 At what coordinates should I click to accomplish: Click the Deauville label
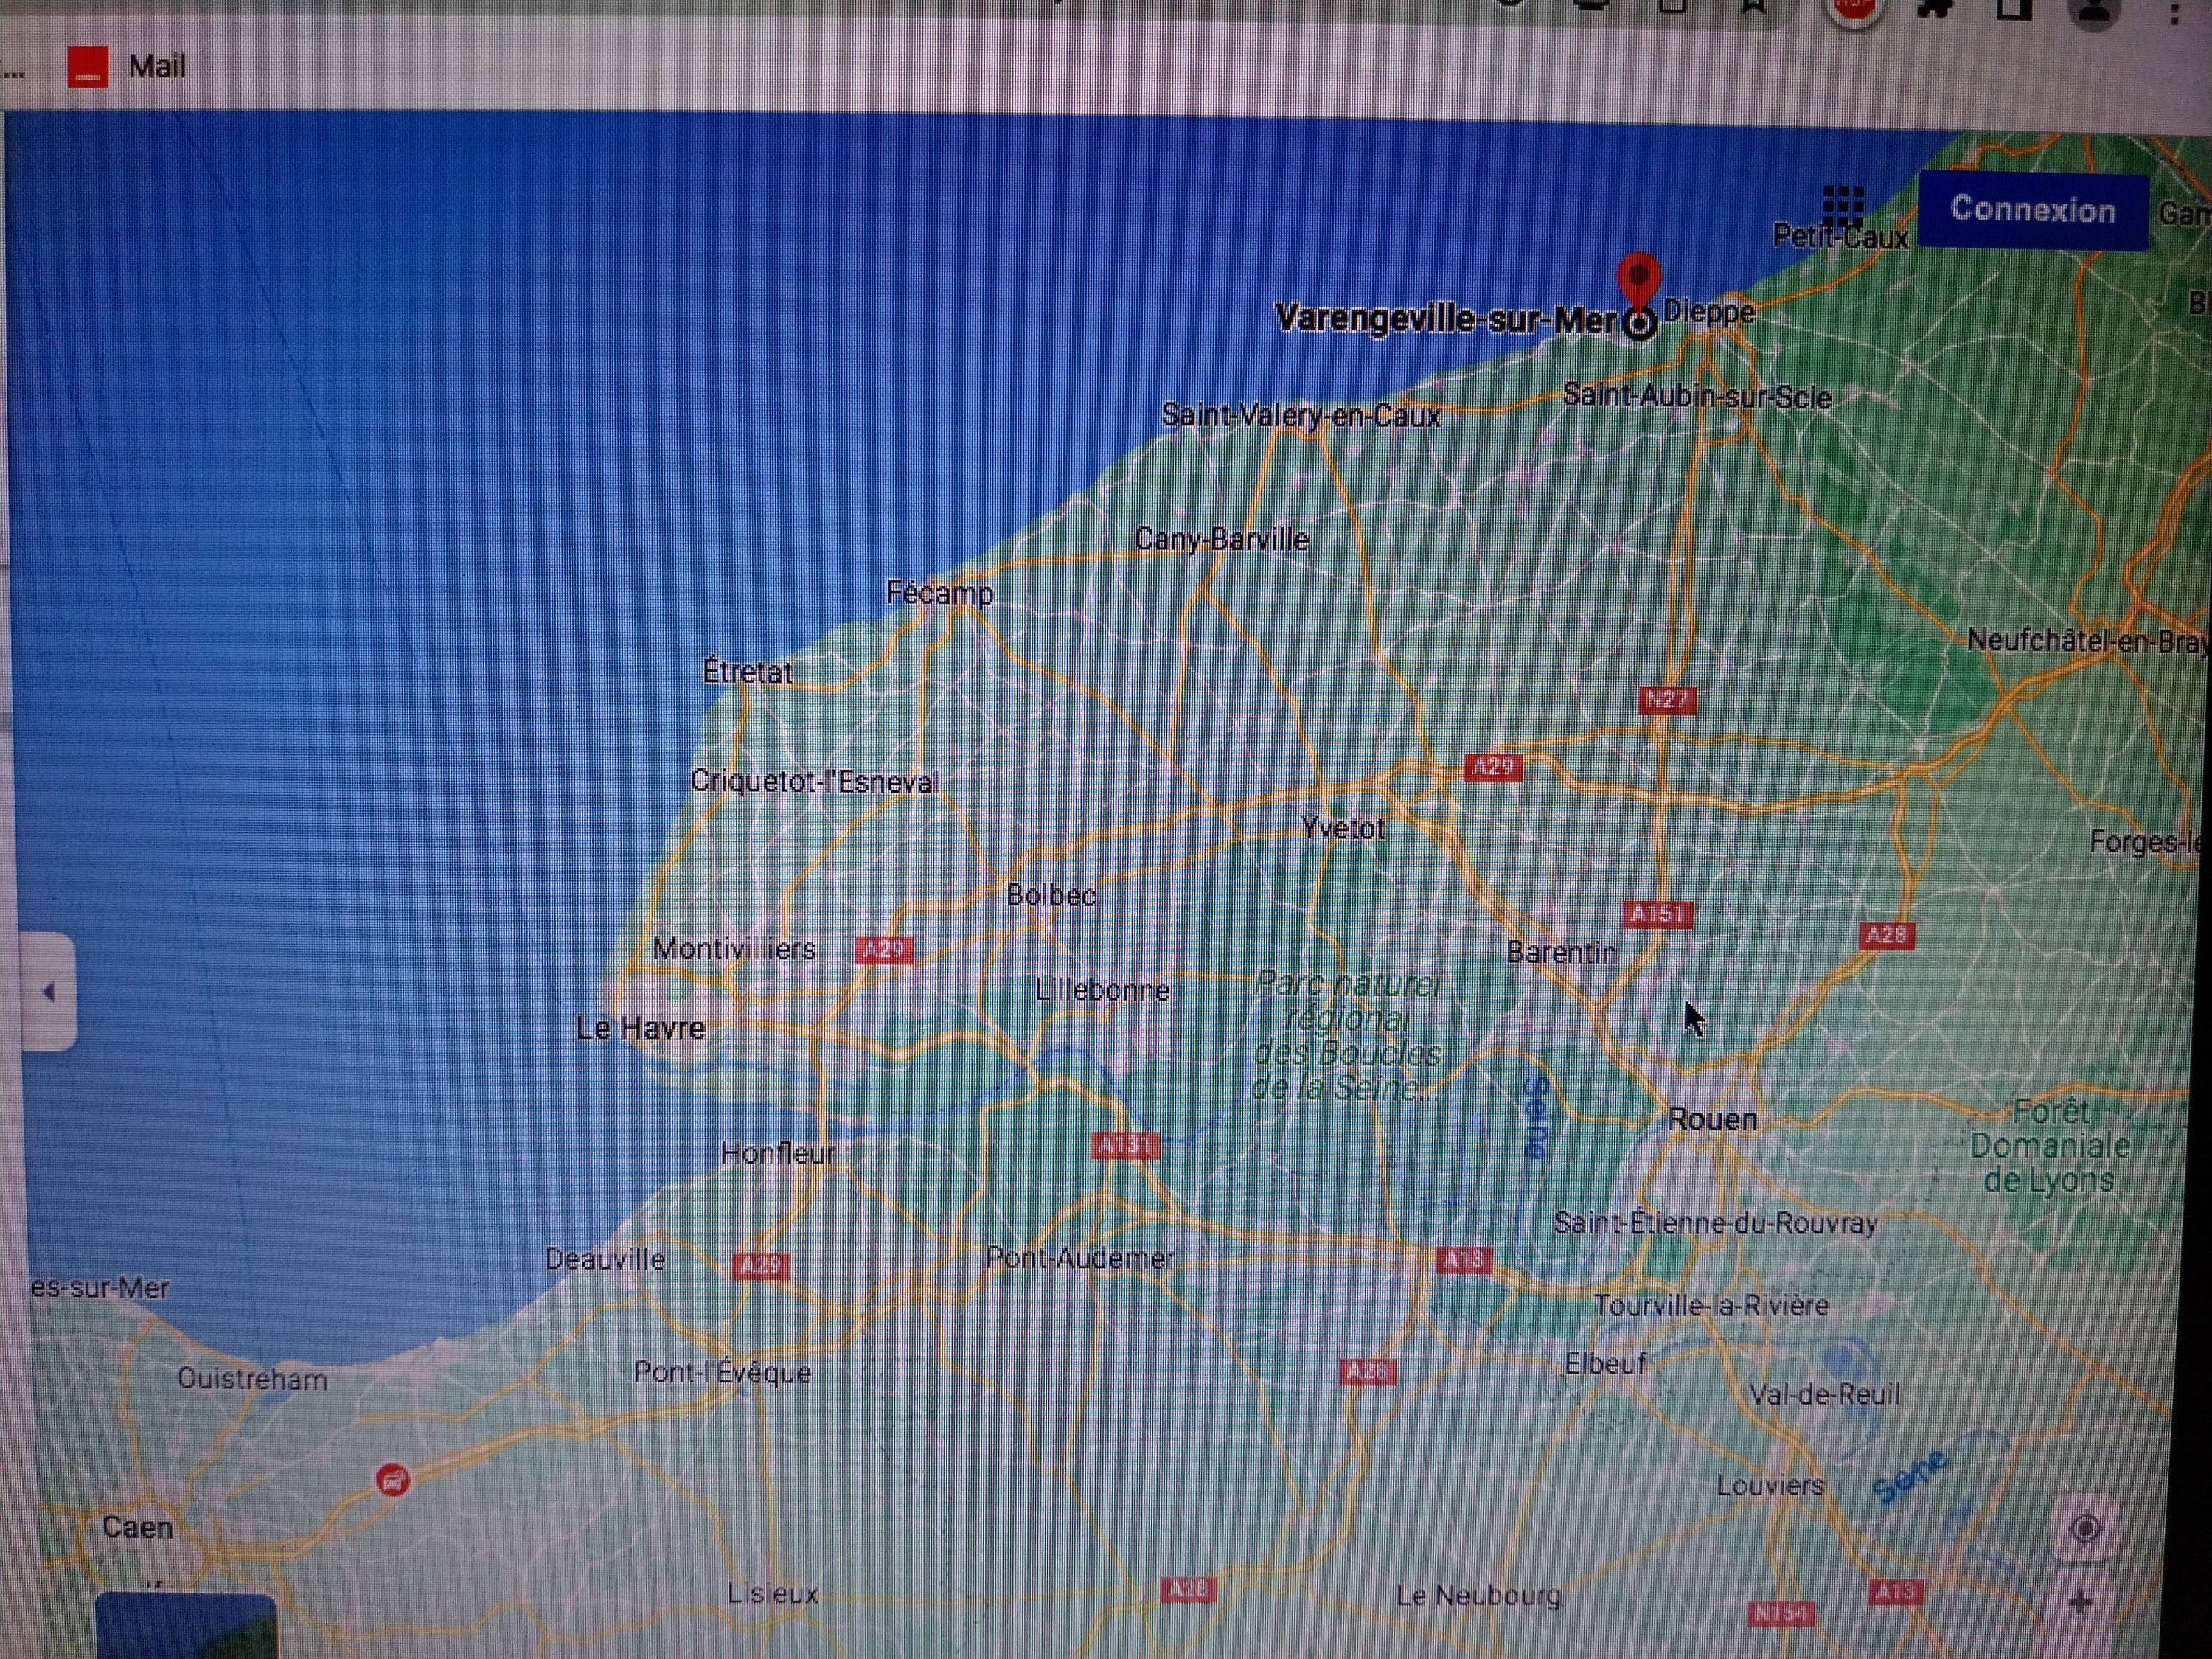(x=605, y=1259)
